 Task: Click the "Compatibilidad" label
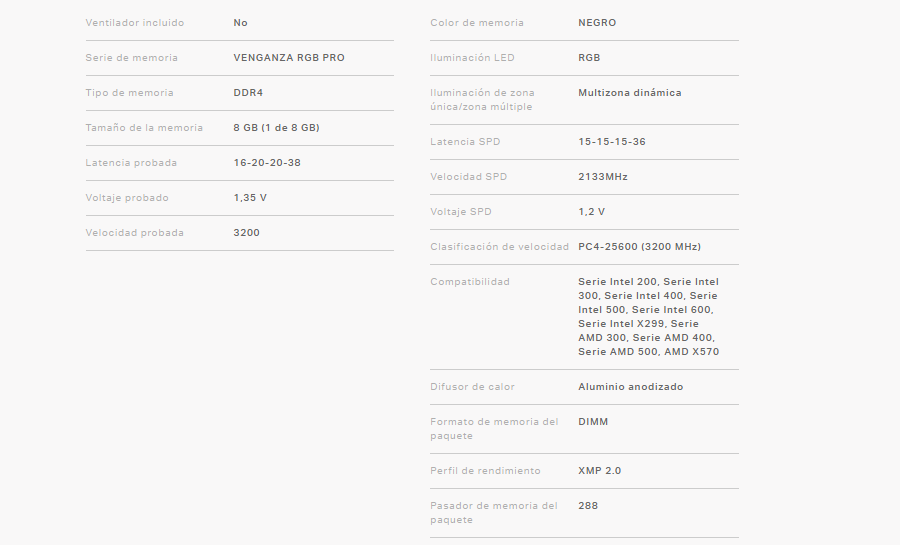point(470,281)
